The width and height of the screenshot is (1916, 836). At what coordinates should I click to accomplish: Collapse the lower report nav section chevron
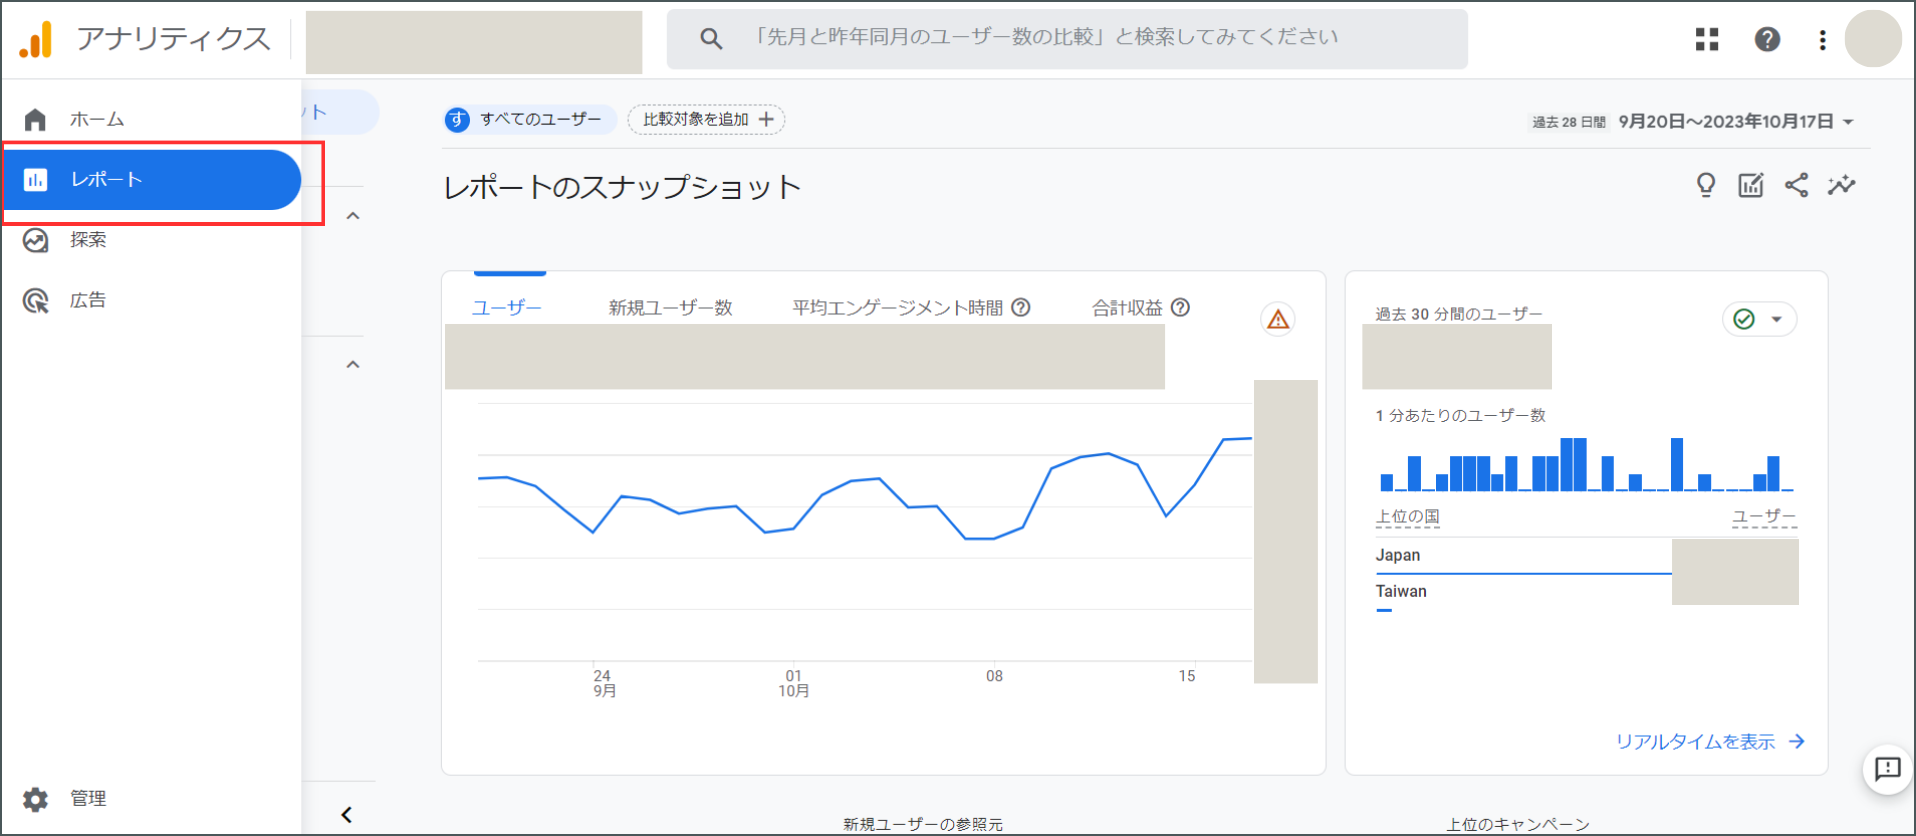353,365
